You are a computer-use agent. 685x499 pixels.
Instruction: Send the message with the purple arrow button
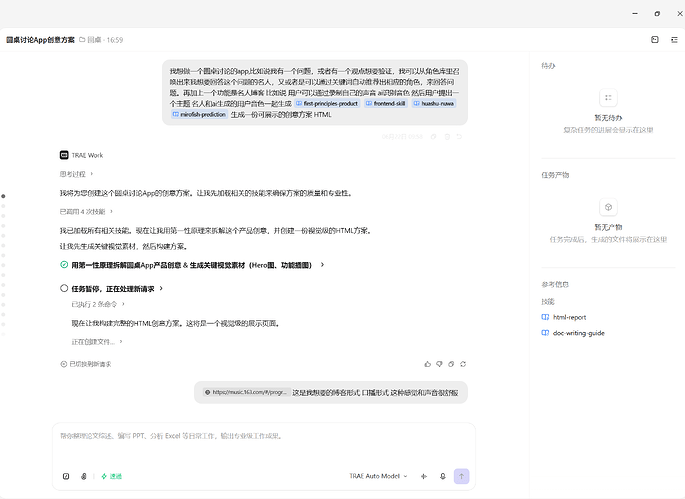[x=461, y=476]
